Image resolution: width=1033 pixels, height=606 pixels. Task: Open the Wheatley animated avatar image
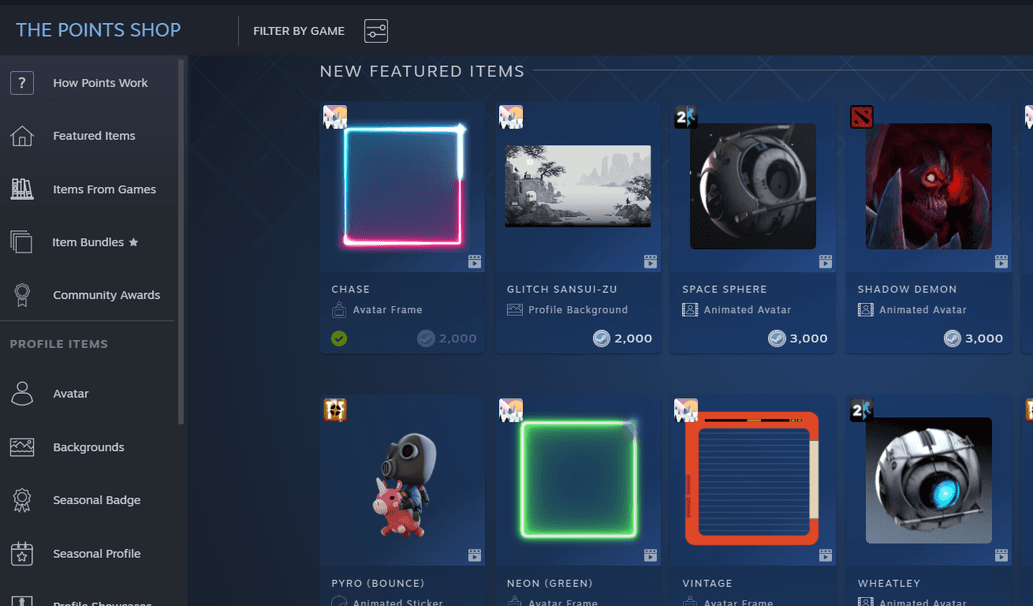tap(928, 480)
